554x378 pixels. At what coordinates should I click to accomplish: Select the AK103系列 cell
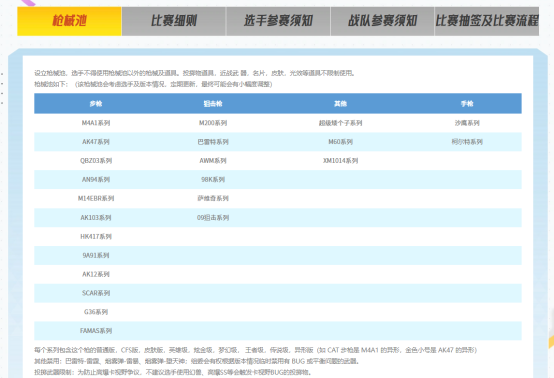(96, 218)
